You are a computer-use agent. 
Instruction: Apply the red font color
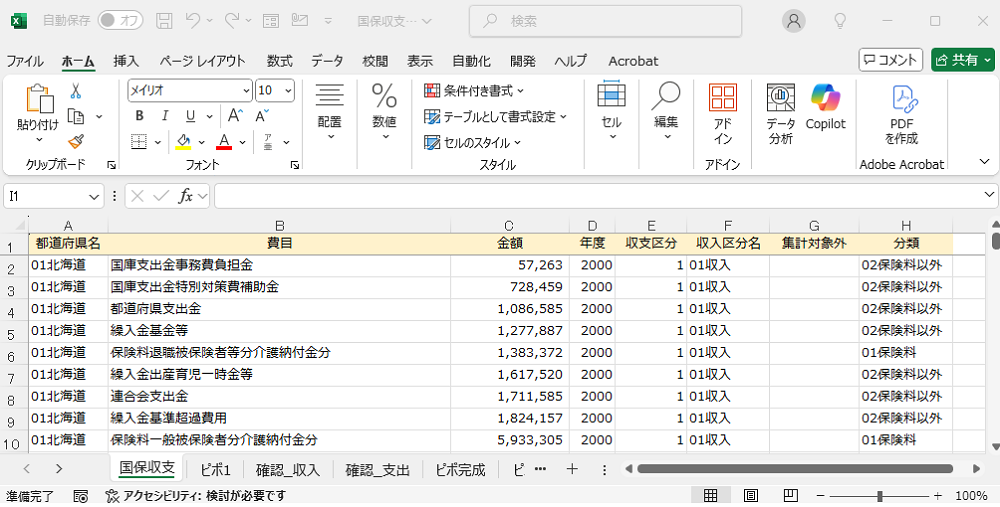coord(224,142)
